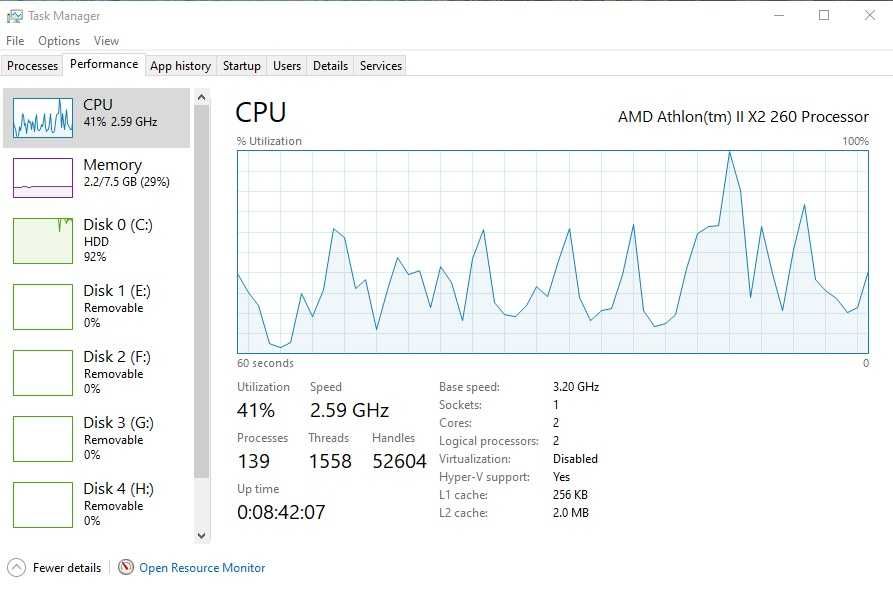This screenshot has width=893, height=591.
Task: Open the Options menu
Action: pos(59,41)
